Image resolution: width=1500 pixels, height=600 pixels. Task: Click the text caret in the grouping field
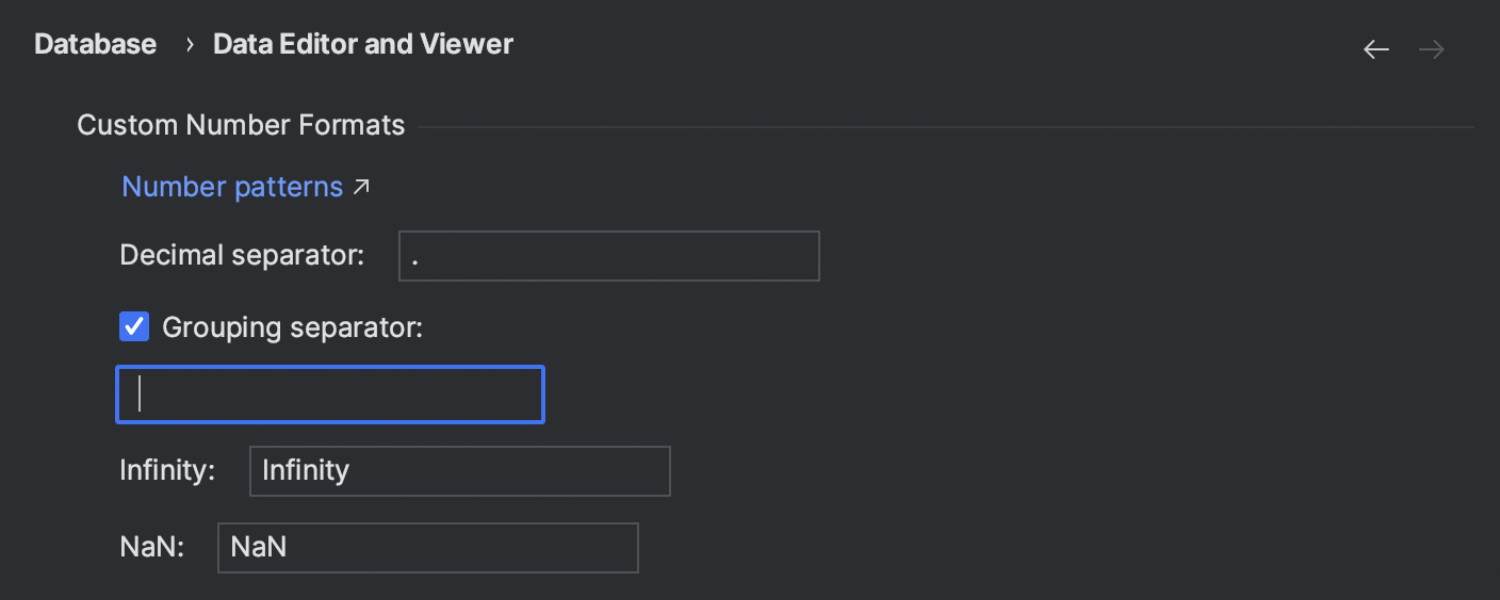click(140, 394)
